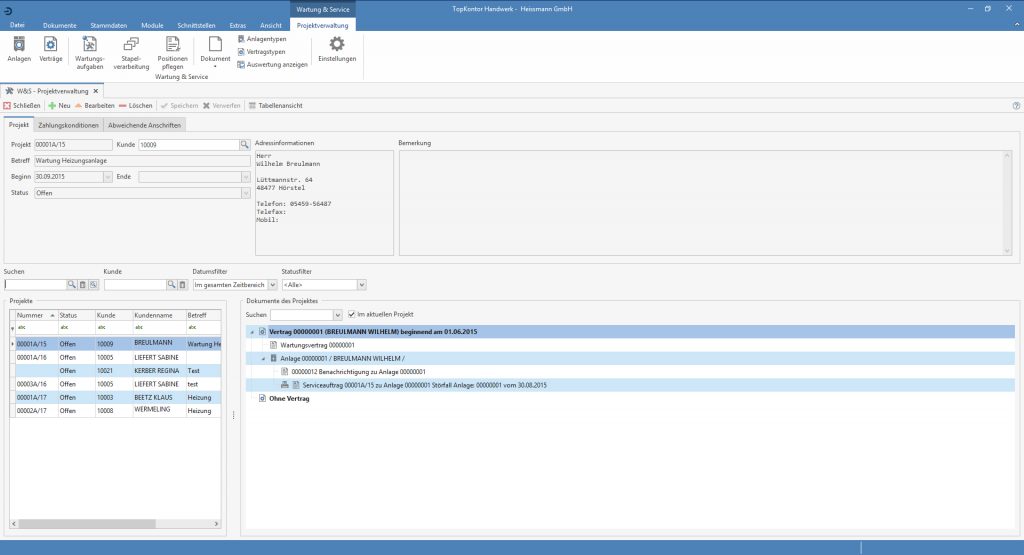Viewport: 1024px width, 555px height.
Task: Click the Status column header in Projekte
Action: point(76,315)
